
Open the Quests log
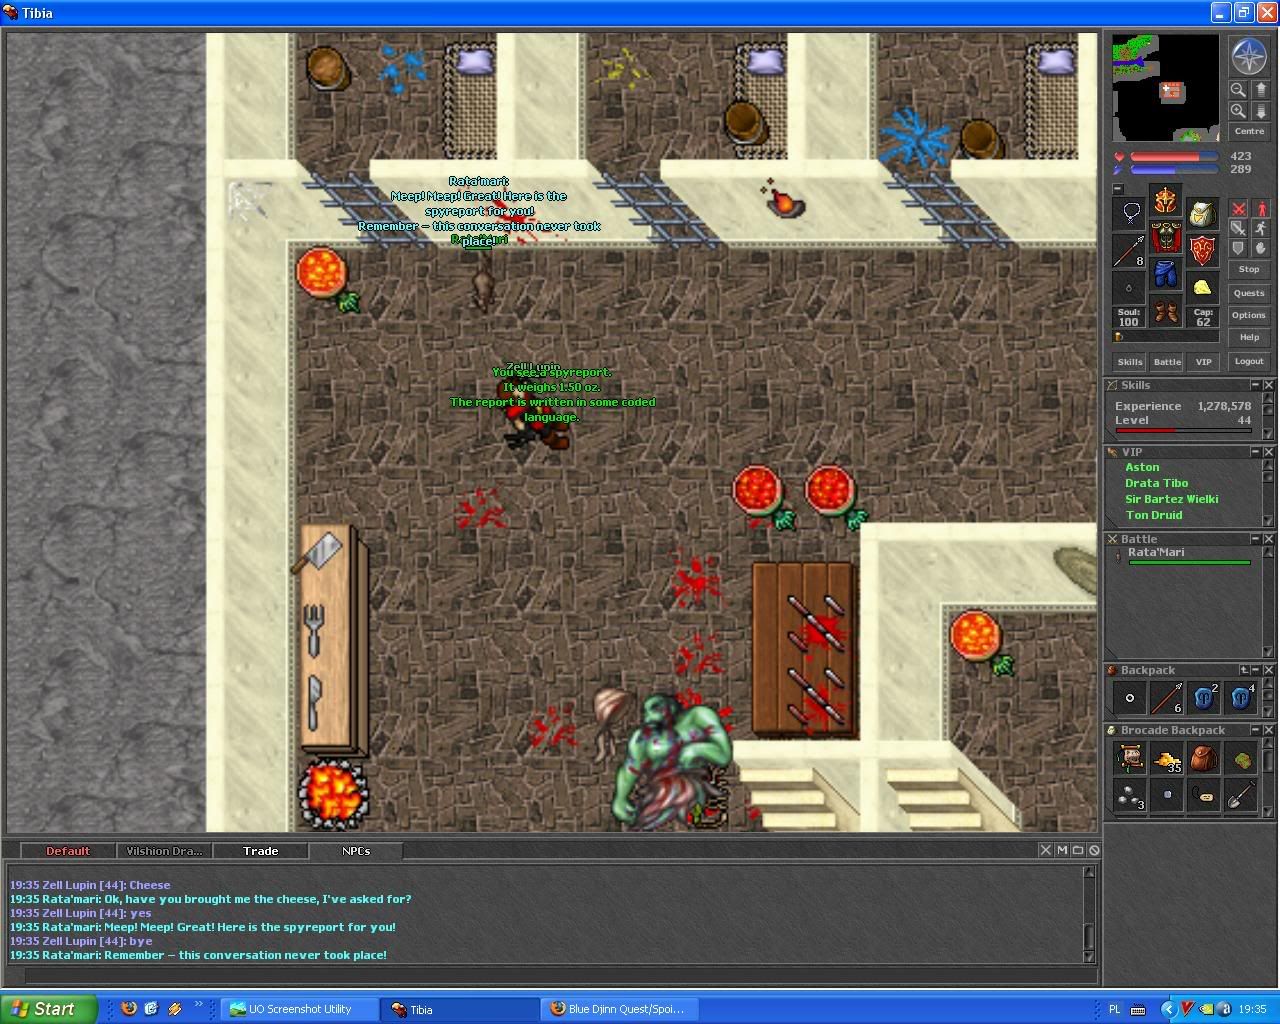click(1249, 293)
